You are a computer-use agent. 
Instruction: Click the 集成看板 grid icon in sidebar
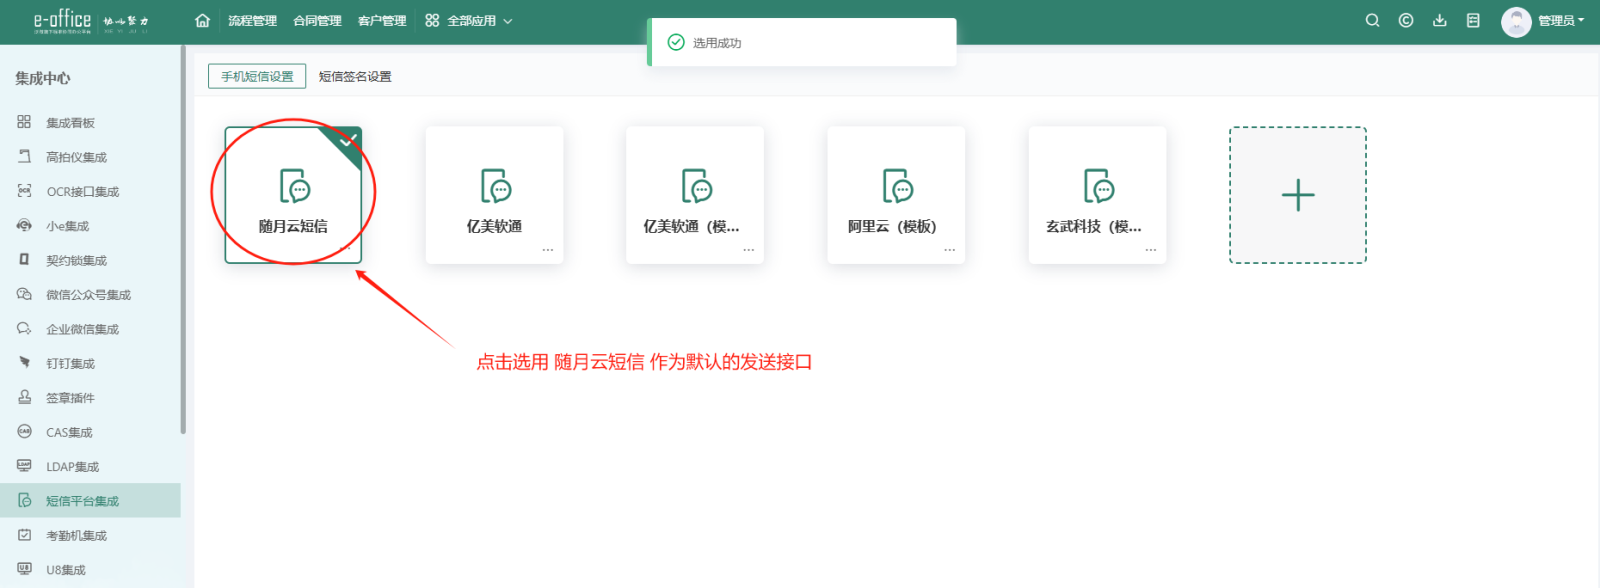[x=24, y=122]
